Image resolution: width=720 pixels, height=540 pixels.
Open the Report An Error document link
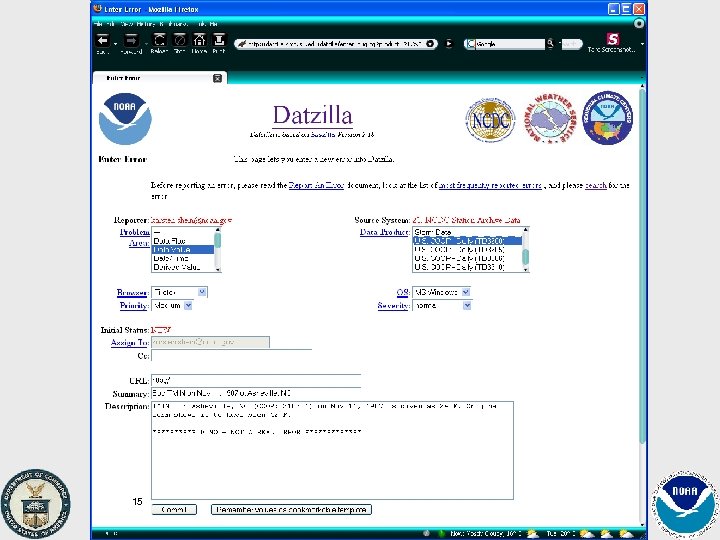[x=316, y=186]
